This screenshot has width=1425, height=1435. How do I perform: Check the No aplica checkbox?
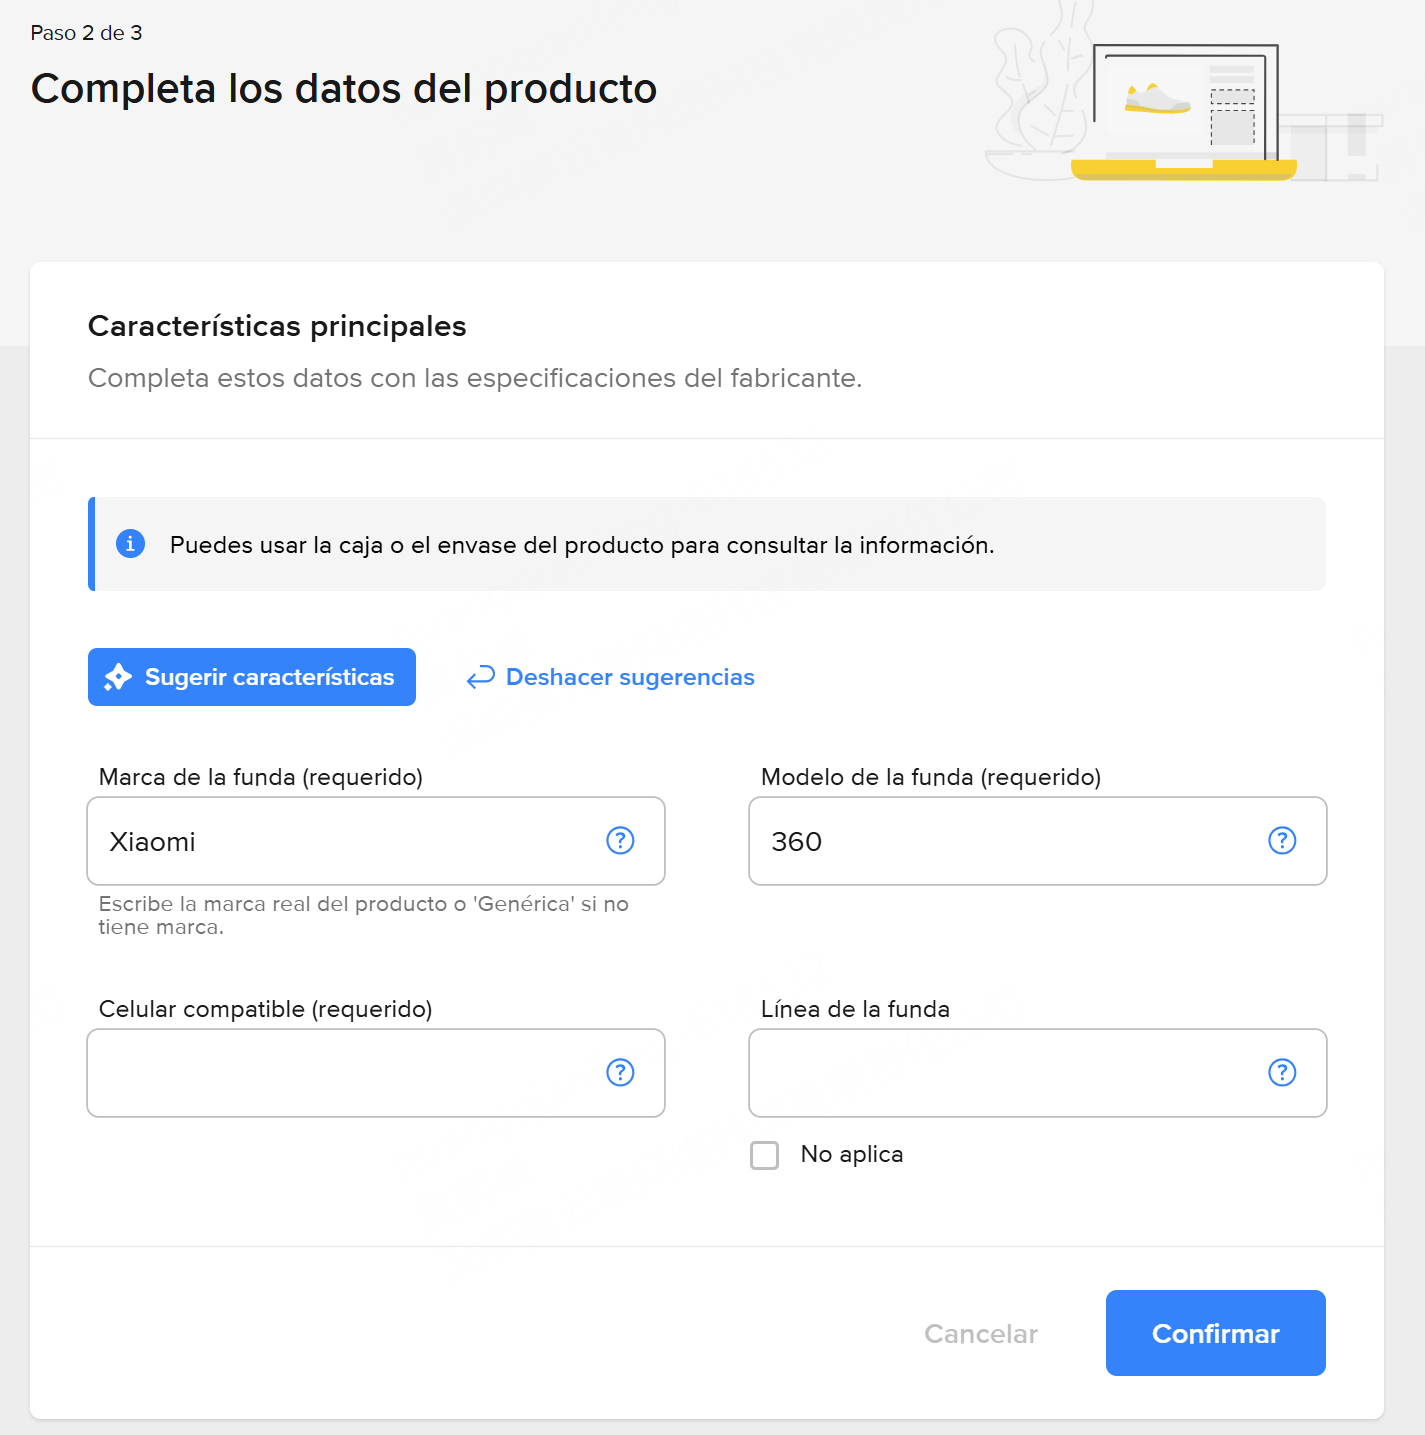click(764, 1155)
